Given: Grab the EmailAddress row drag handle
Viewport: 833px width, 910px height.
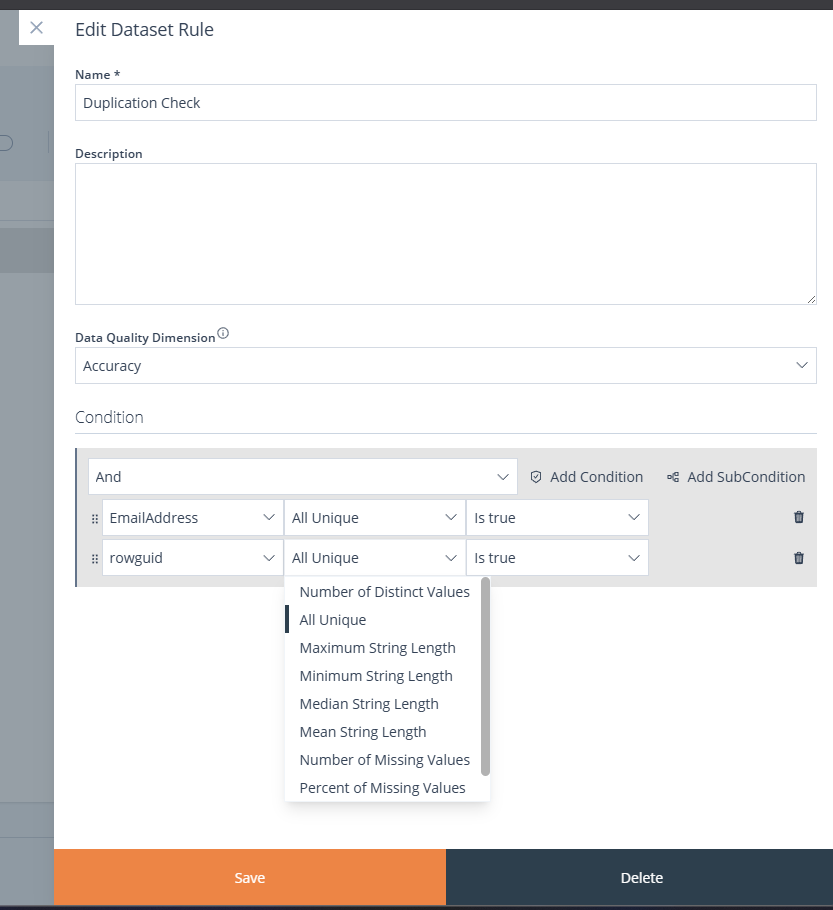Looking at the screenshot, I should coord(95,518).
